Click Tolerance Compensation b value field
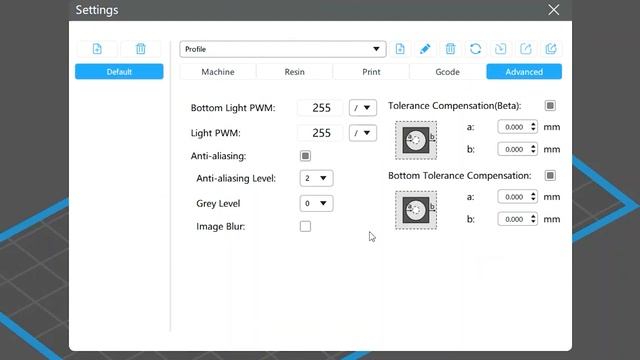The image size is (640, 360). [x=514, y=149]
